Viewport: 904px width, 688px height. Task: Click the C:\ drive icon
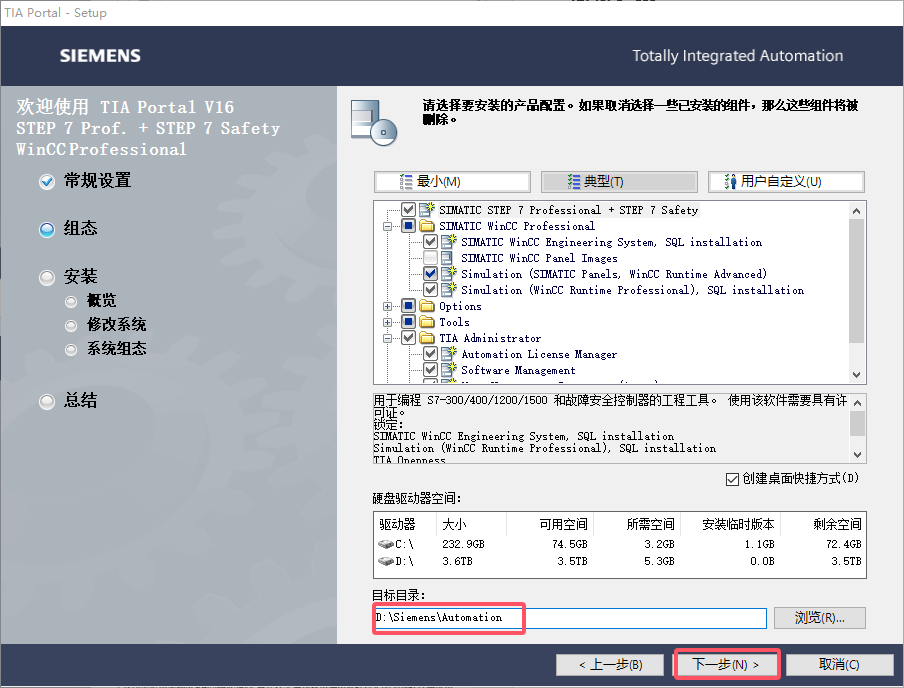coord(386,544)
